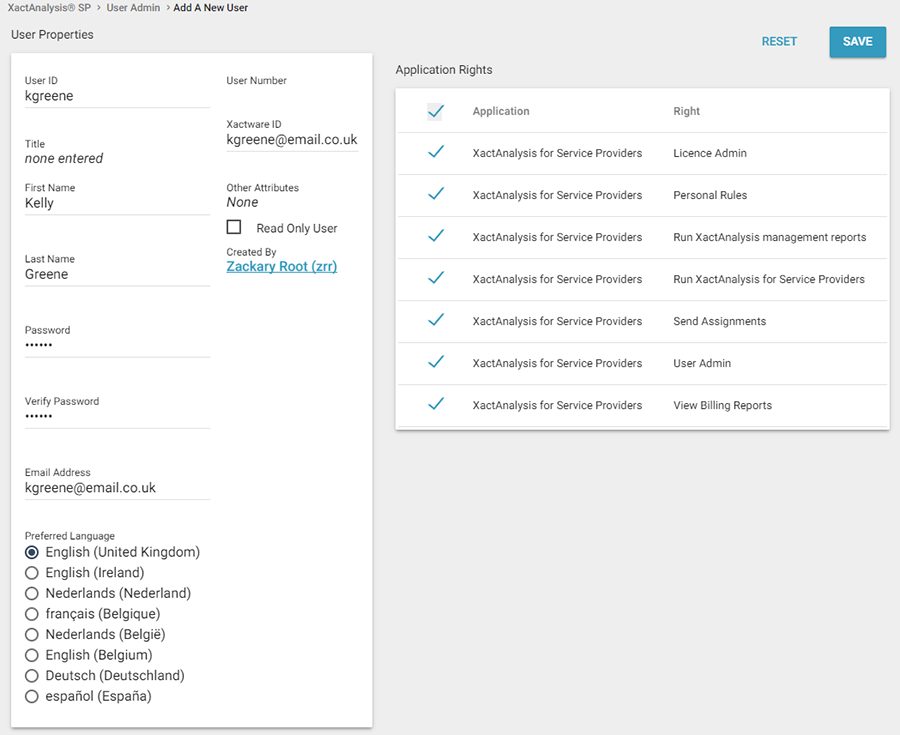Select Nederlands (Nederland) language
This screenshot has height=735, width=900.
32,593
